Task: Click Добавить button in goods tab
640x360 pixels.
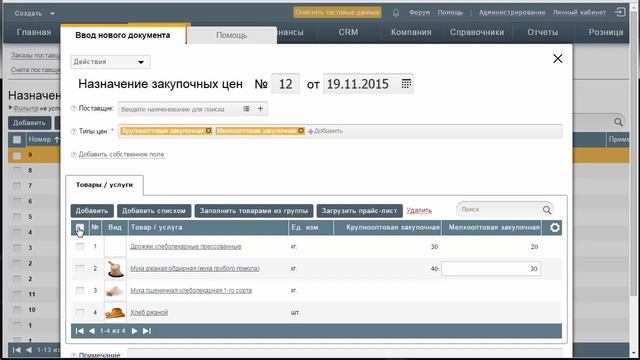Action: point(92,211)
